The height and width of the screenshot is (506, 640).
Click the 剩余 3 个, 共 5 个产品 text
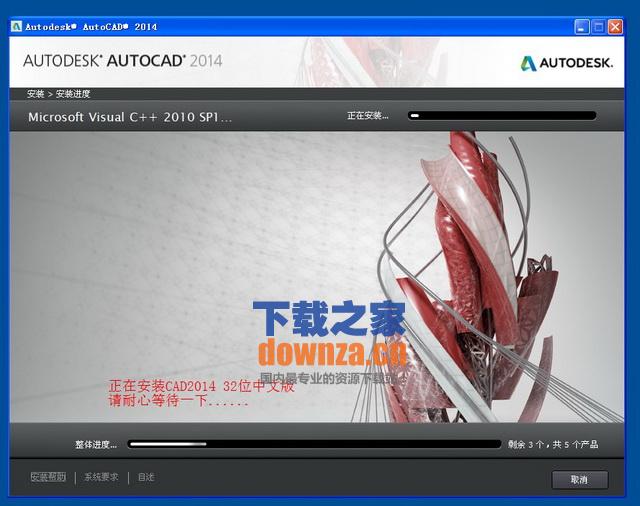(x=553, y=444)
